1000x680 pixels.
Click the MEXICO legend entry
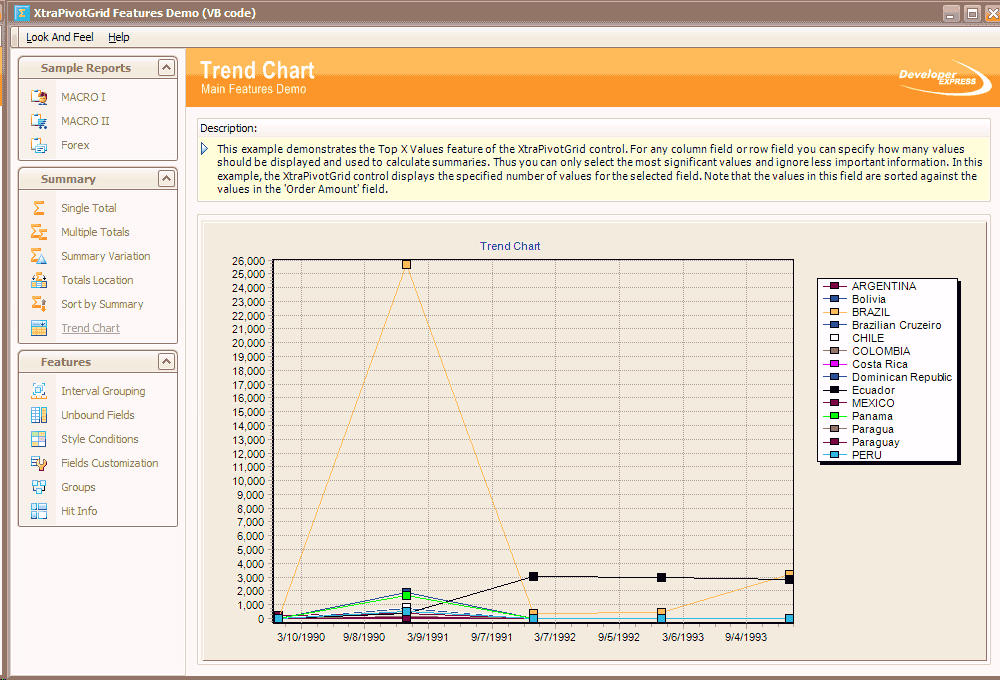tap(873, 403)
